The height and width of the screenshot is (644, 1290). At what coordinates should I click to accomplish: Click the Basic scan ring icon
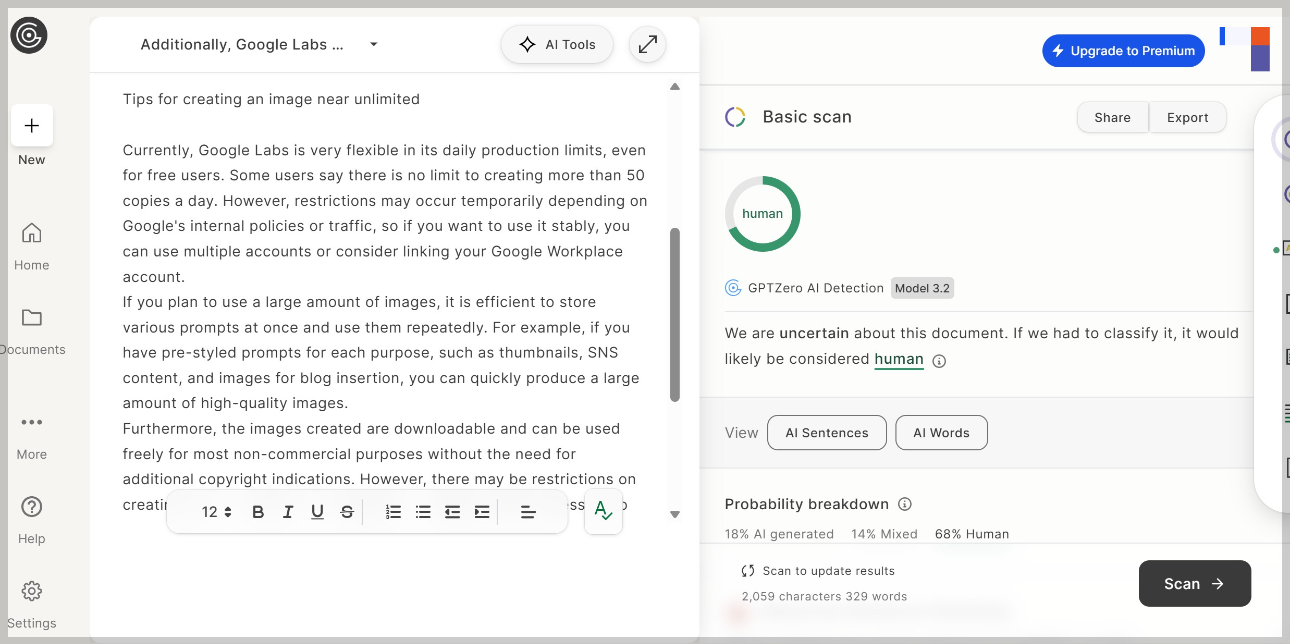click(735, 117)
